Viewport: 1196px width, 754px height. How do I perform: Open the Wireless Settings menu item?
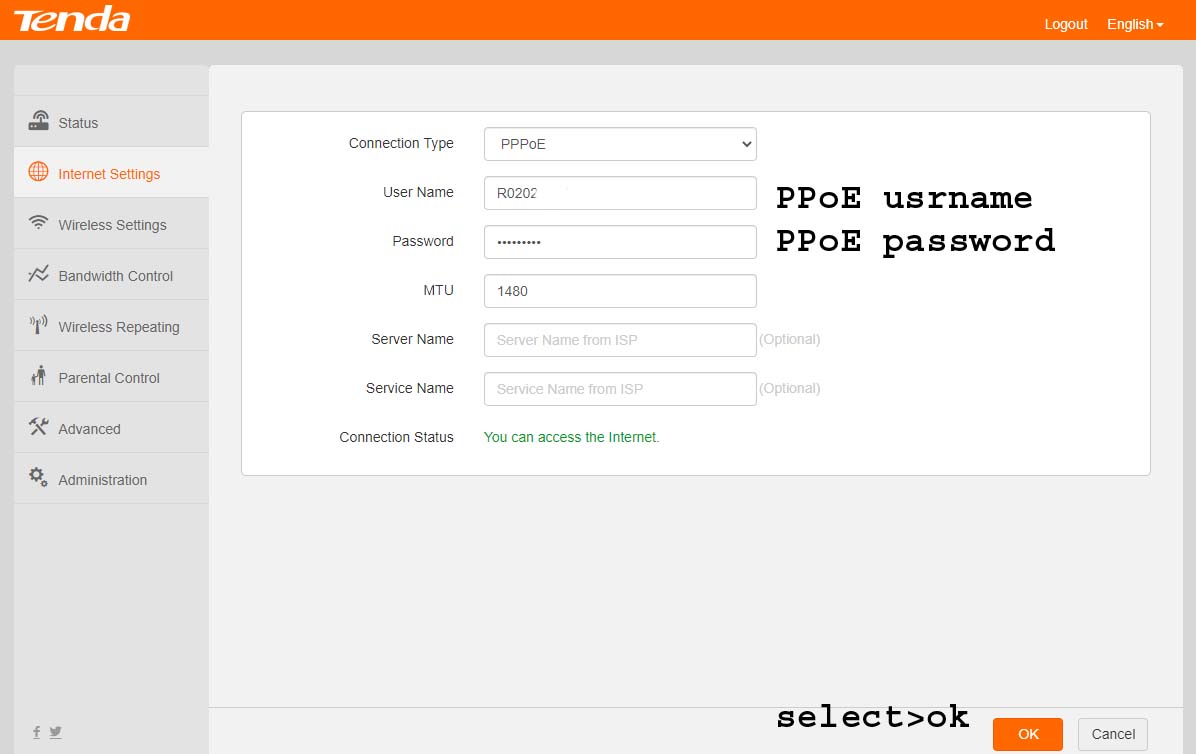tap(112, 225)
